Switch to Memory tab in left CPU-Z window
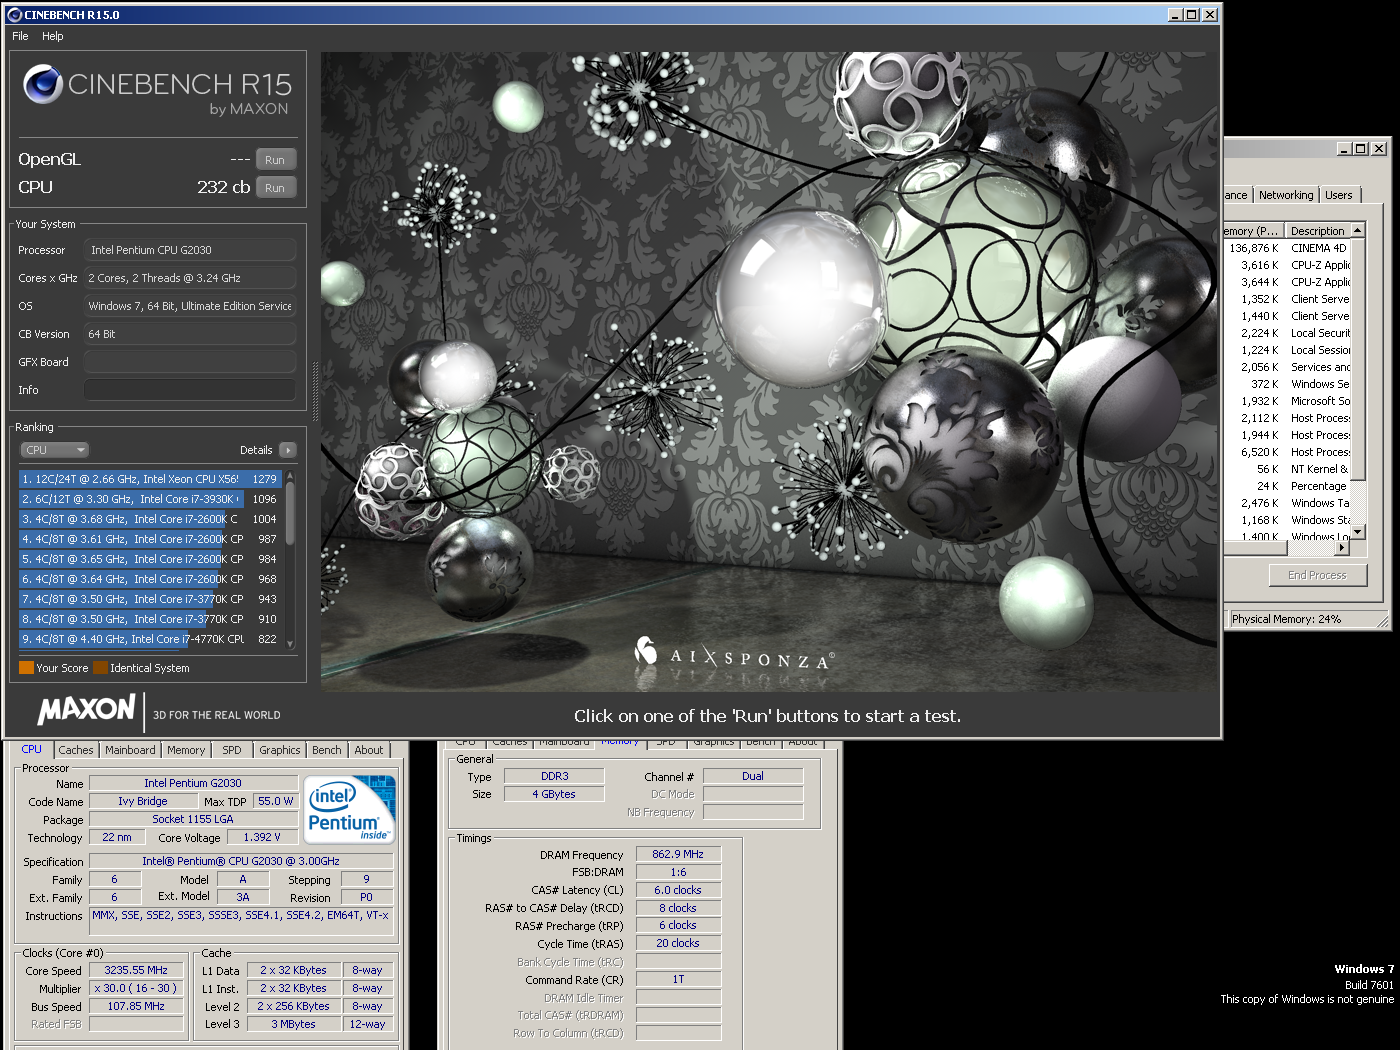Viewport: 1400px width, 1050px height. coord(186,750)
